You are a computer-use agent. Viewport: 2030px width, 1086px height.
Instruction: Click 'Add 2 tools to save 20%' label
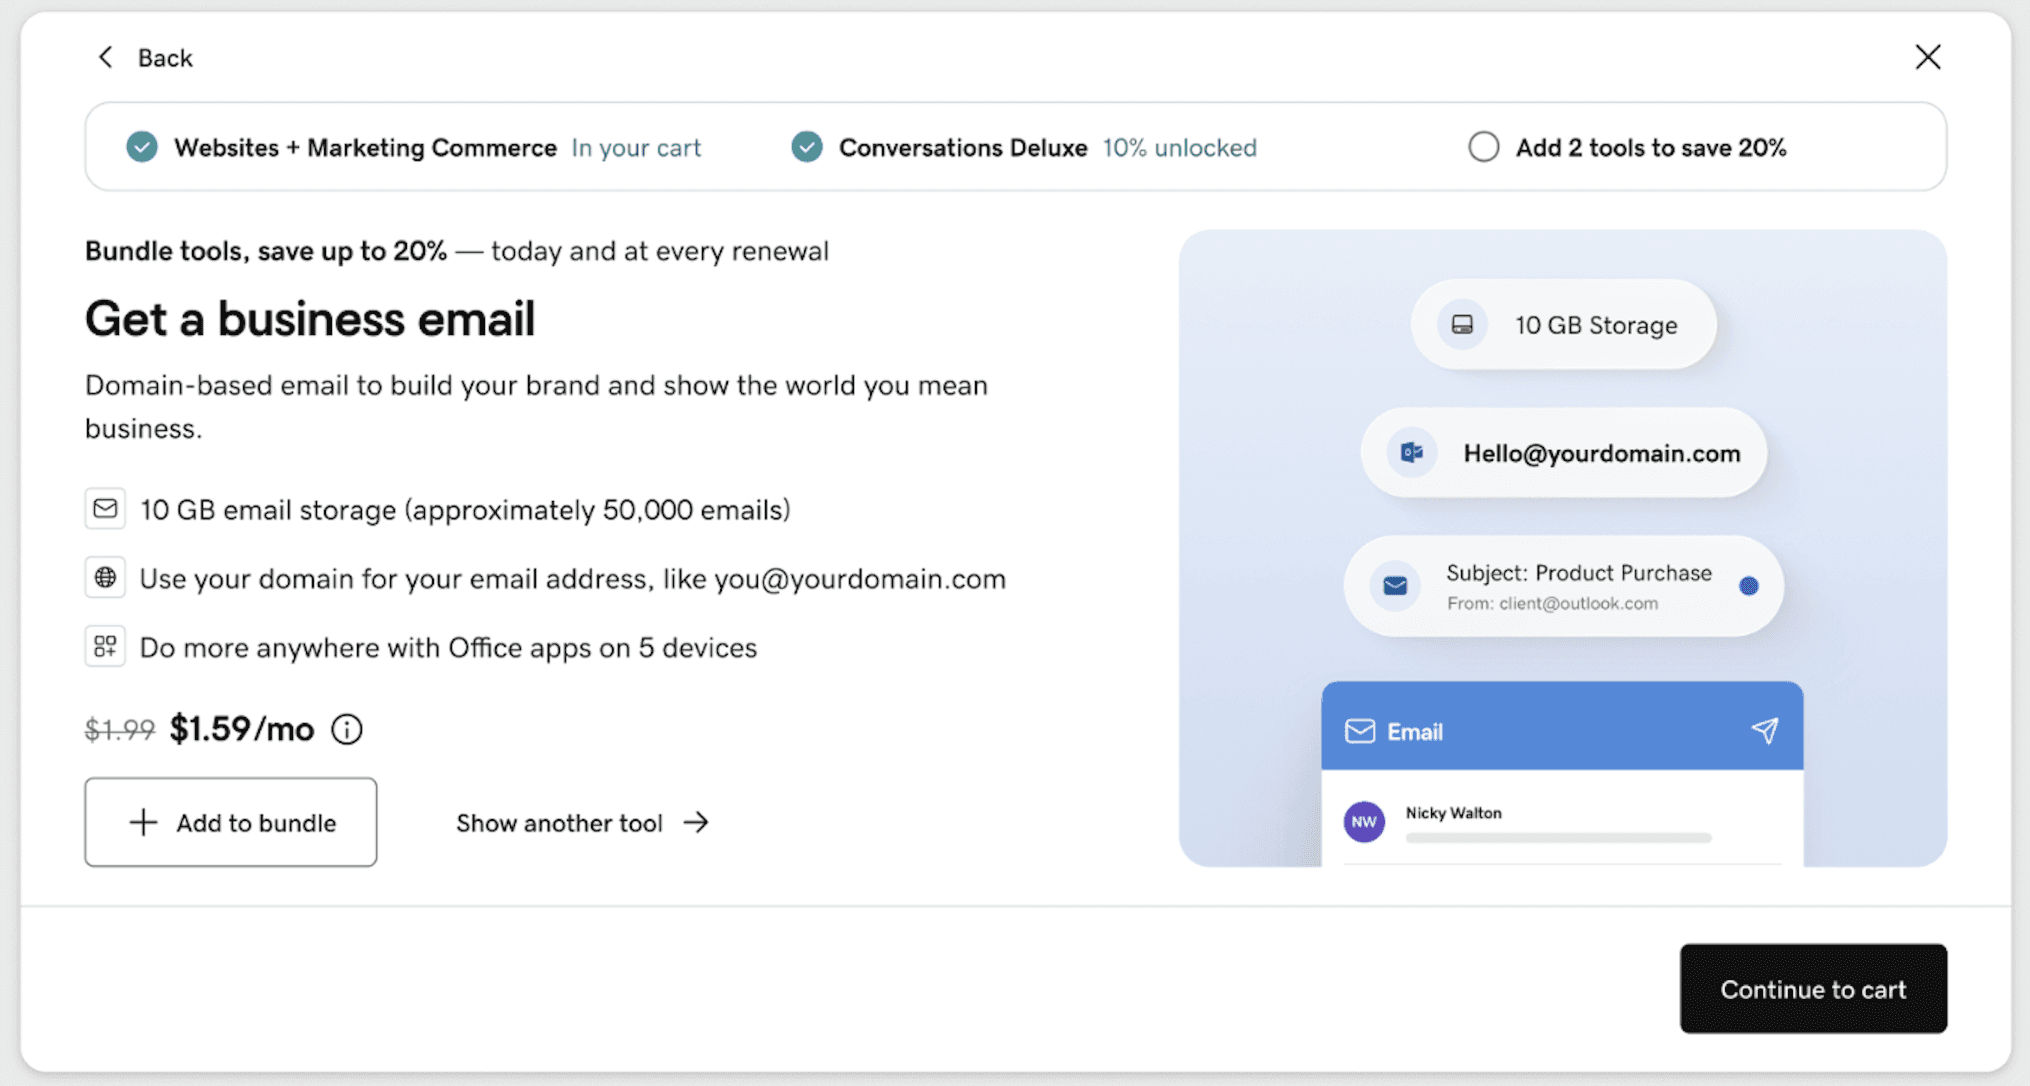pyautogui.click(x=1651, y=147)
